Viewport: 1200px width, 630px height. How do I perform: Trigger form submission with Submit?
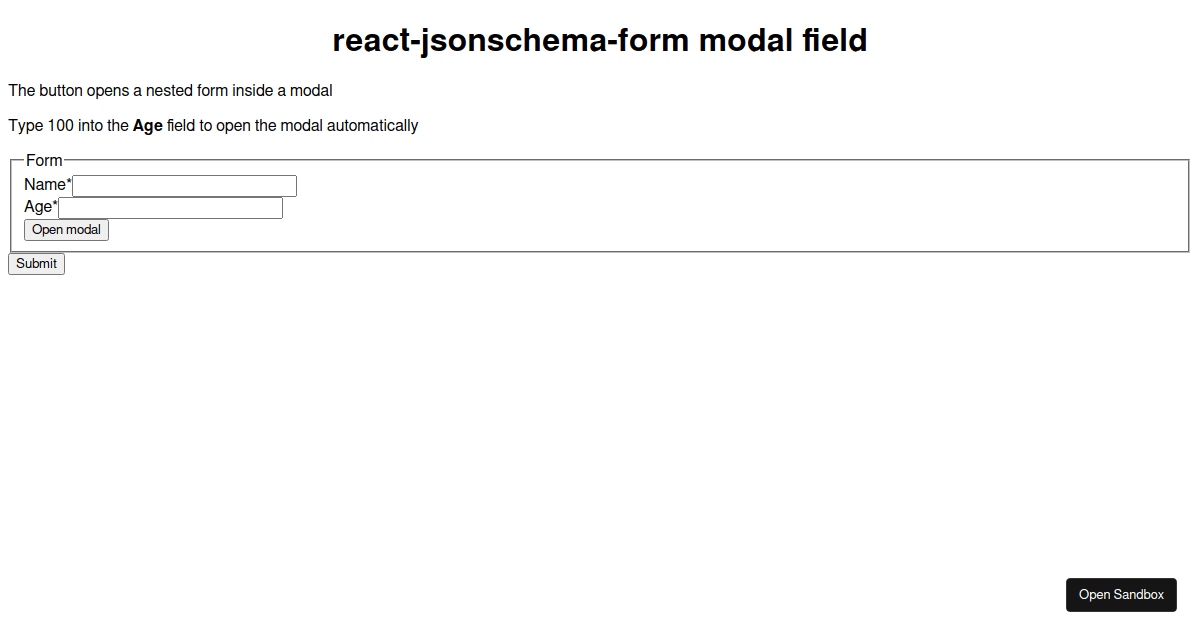pos(36,263)
